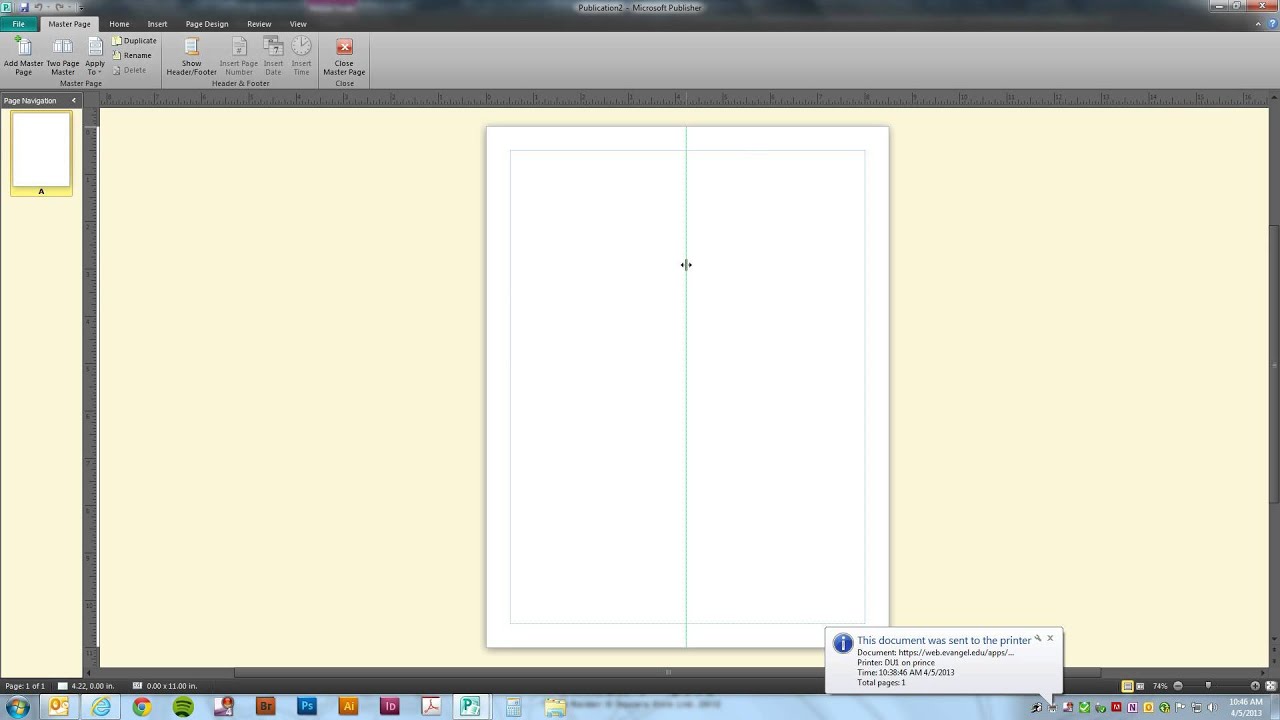The image size is (1280, 720).
Task: Open printer notification options wrench
Action: point(1038,638)
